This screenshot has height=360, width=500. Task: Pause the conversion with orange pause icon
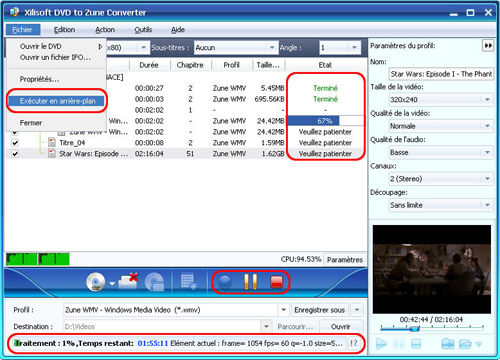tap(250, 282)
